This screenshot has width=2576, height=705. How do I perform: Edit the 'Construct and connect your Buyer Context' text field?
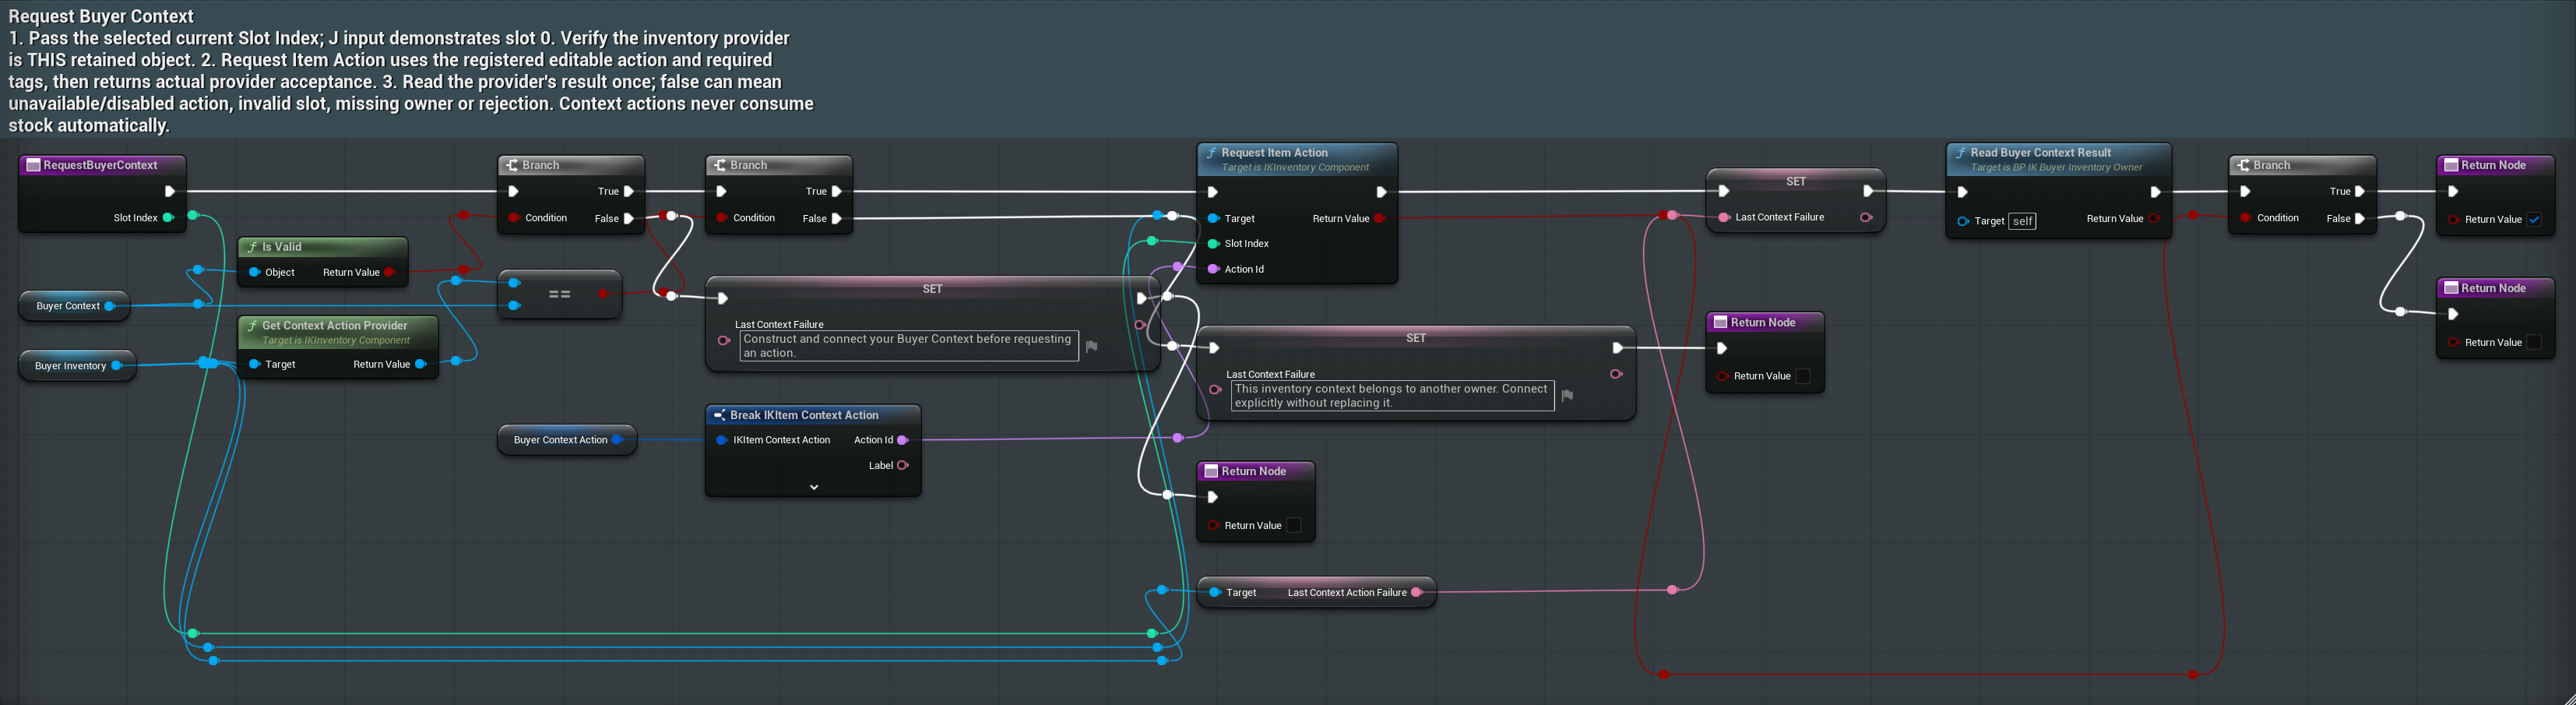909,346
